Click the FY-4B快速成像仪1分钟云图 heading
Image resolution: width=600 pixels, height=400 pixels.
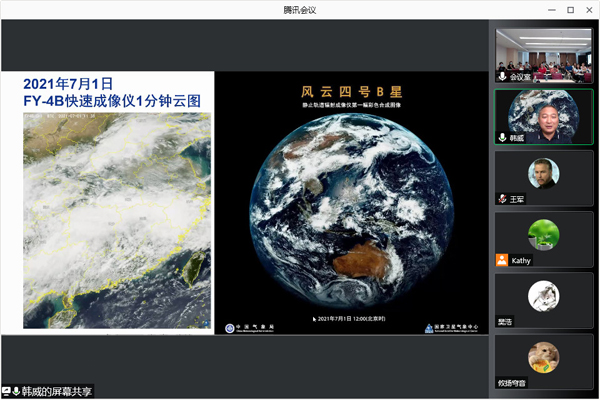[112, 101]
